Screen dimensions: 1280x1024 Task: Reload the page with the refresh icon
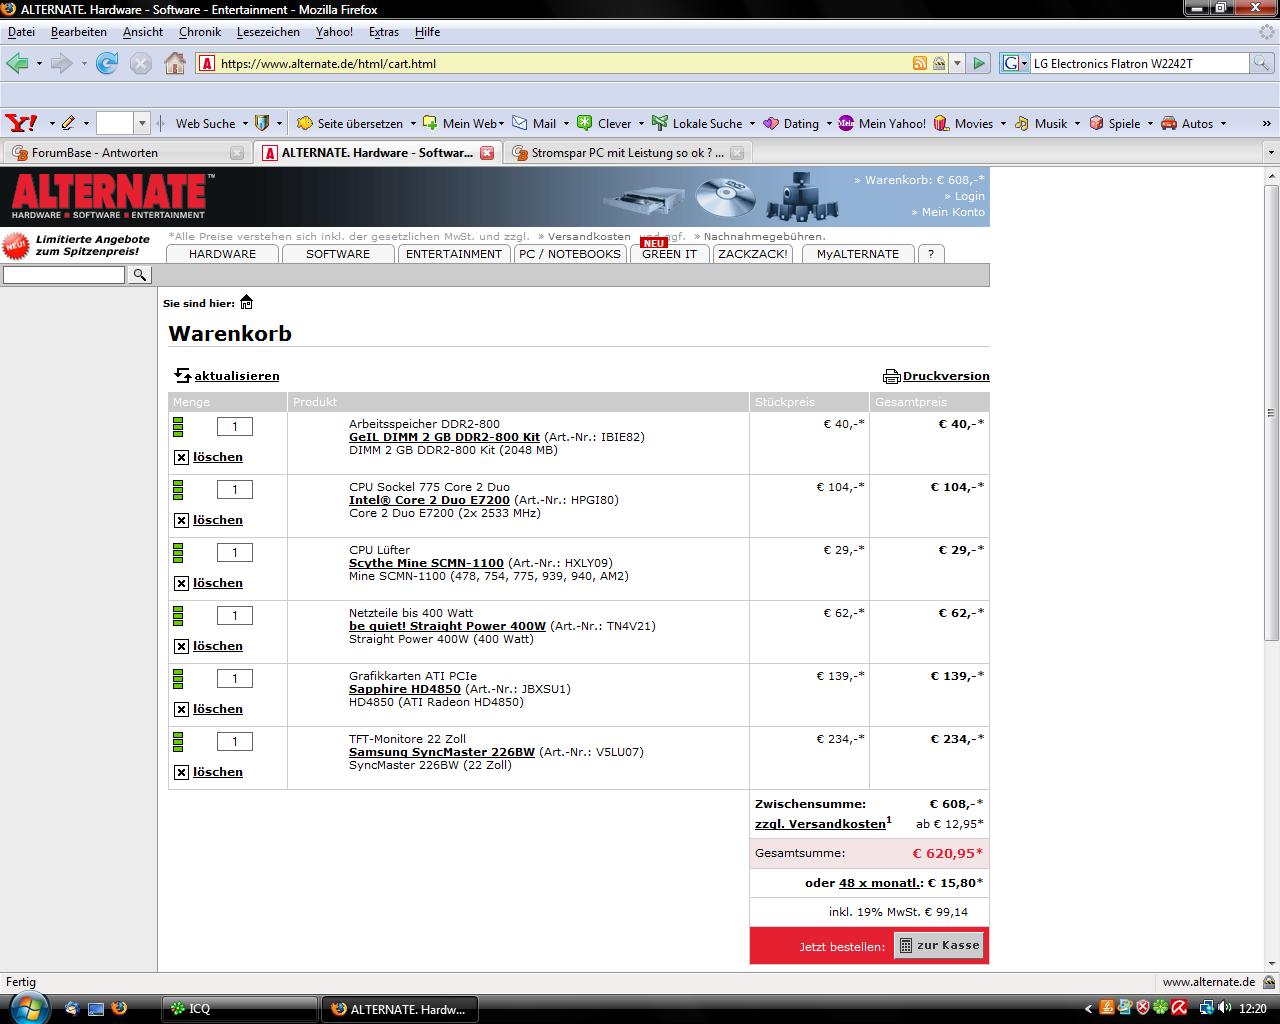(x=107, y=63)
